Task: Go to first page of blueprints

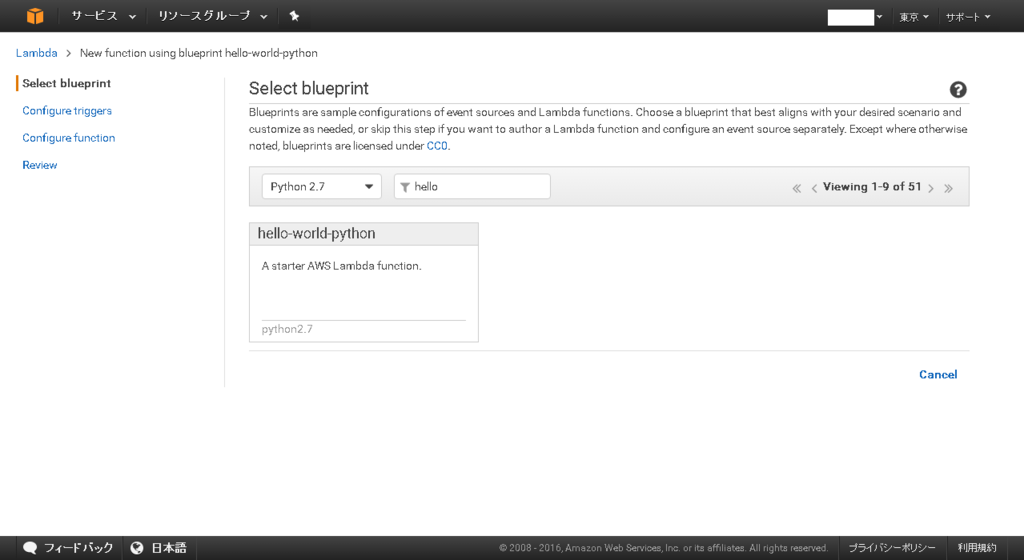Action: click(x=797, y=188)
